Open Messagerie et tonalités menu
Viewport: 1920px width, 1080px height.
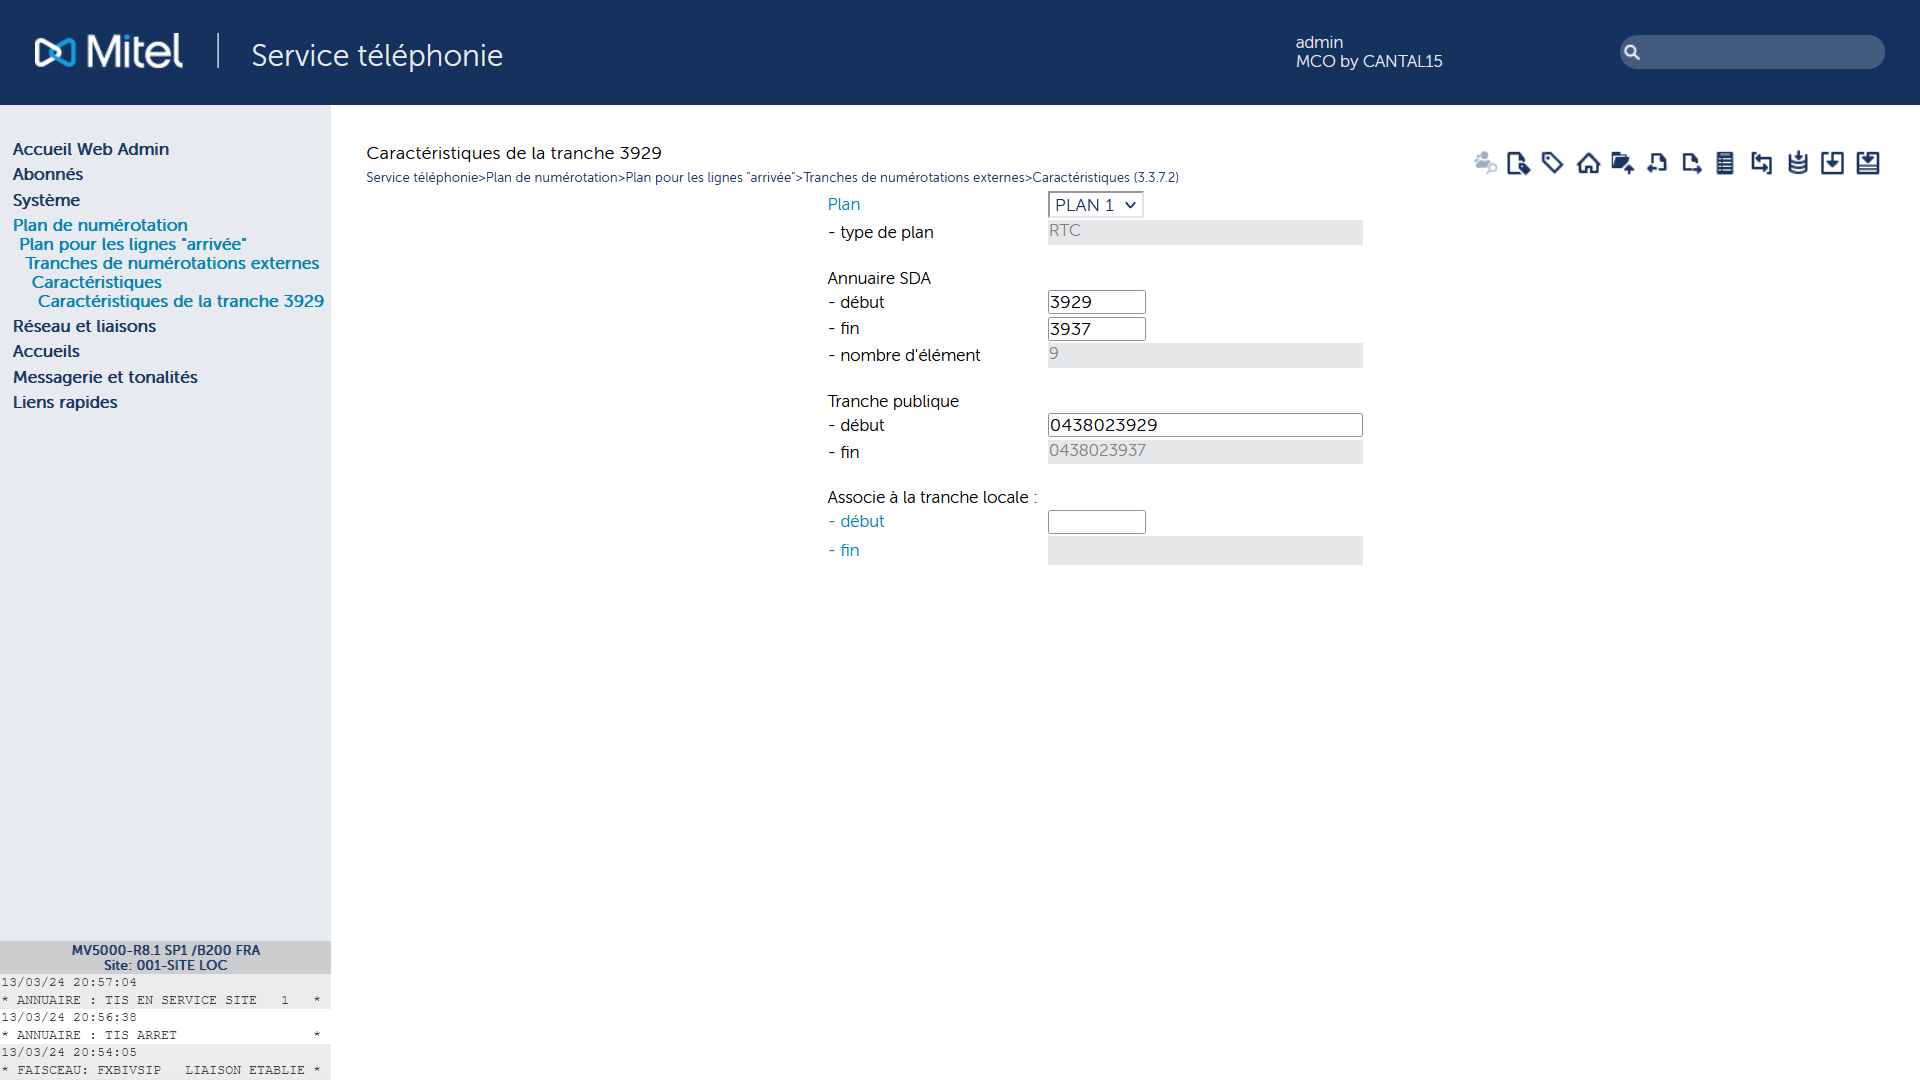(x=105, y=377)
